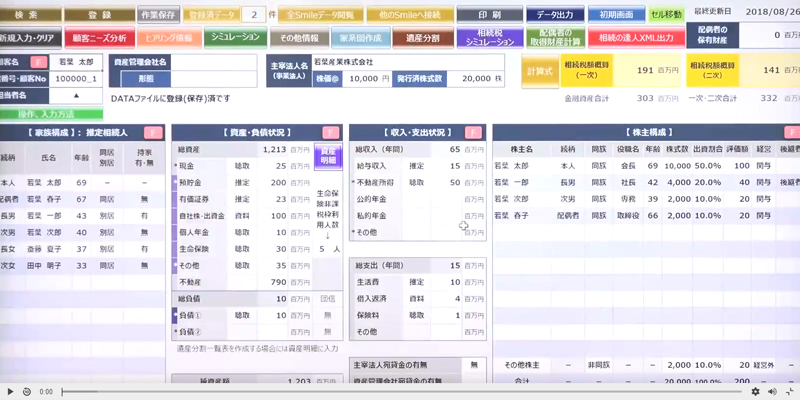Open 相続税シミュレーション
This screenshot has width=800, height=400.
[490, 38]
